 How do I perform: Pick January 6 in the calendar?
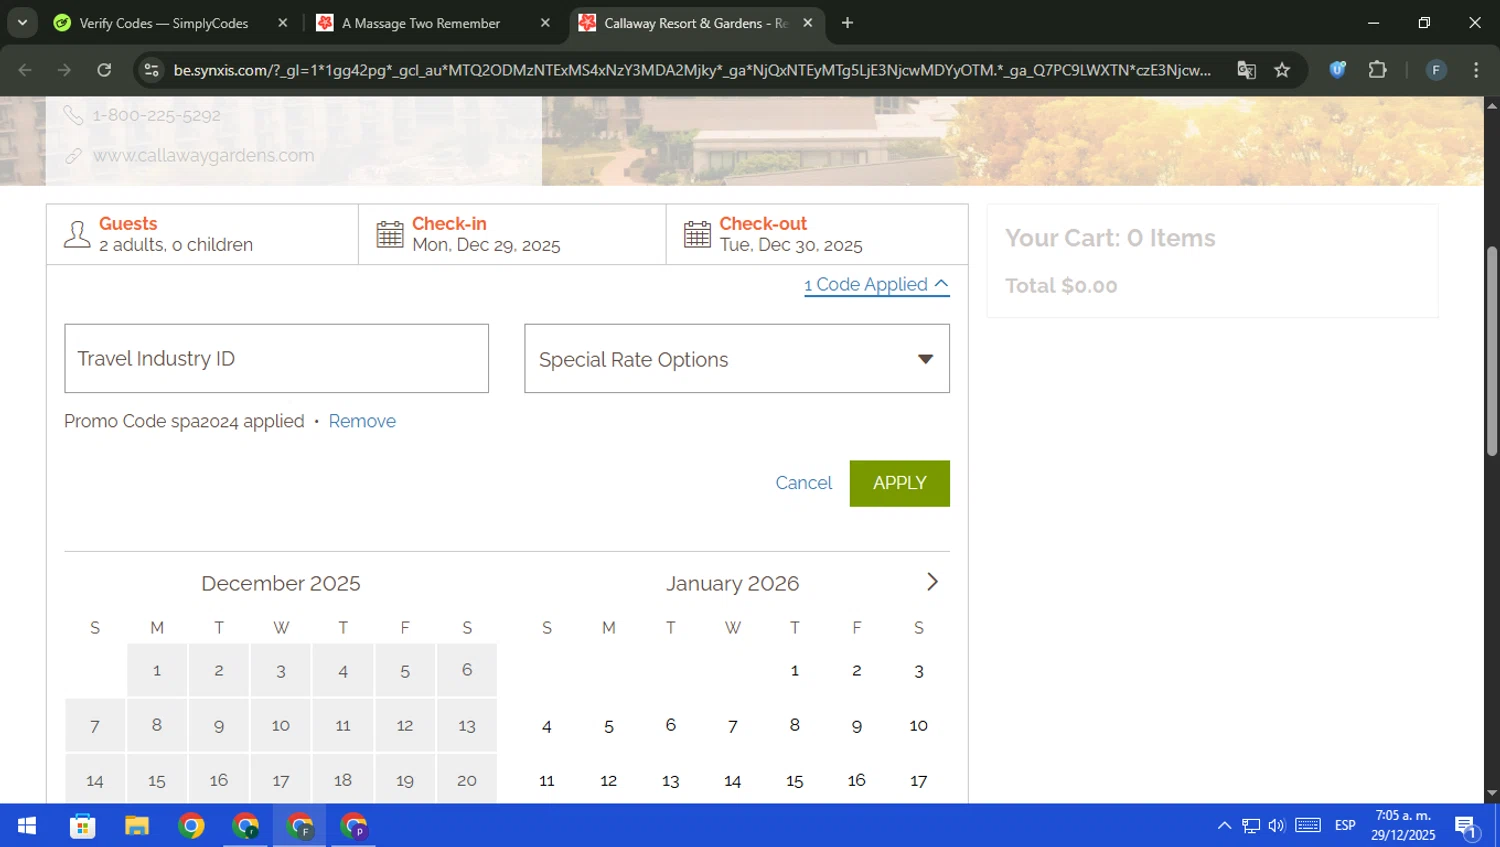(671, 725)
